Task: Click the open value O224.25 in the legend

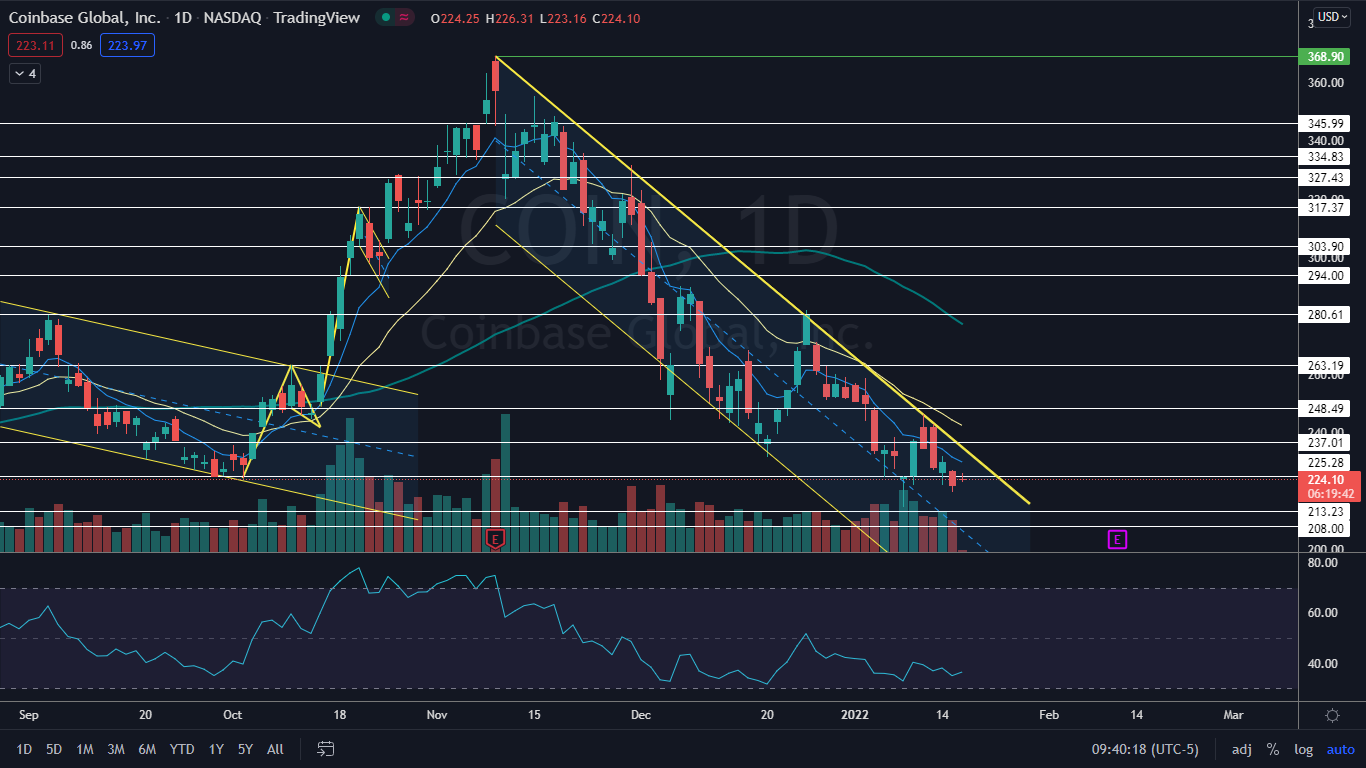Action: pyautogui.click(x=455, y=18)
